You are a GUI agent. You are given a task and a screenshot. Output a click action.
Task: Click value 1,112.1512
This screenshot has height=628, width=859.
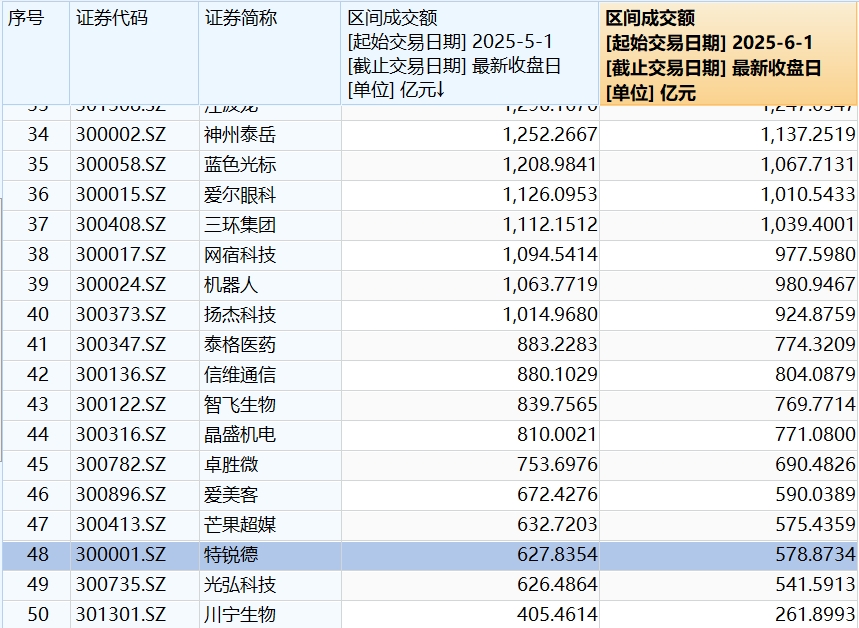click(x=550, y=225)
